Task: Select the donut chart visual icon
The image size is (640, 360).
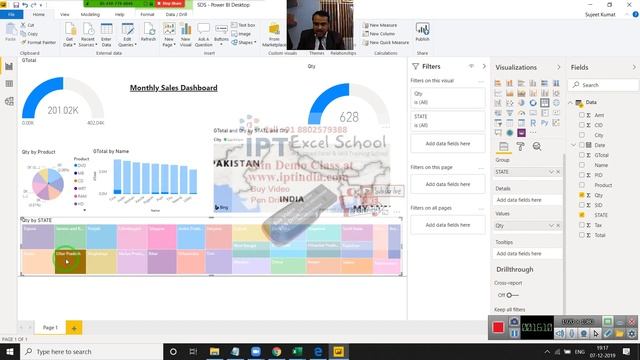Action: pyautogui.click(x=533, y=102)
